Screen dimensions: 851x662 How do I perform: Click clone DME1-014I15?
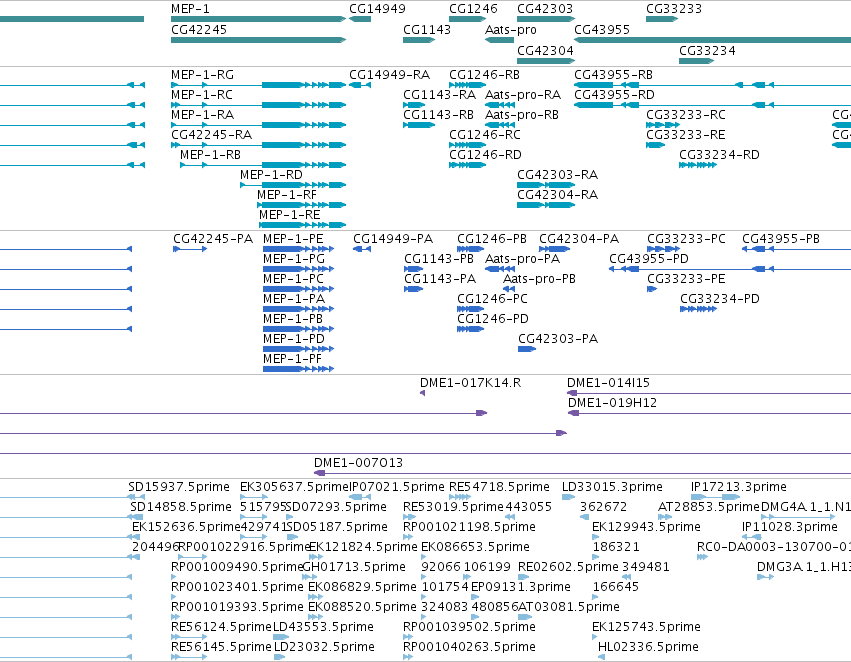(x=709, y=393)
